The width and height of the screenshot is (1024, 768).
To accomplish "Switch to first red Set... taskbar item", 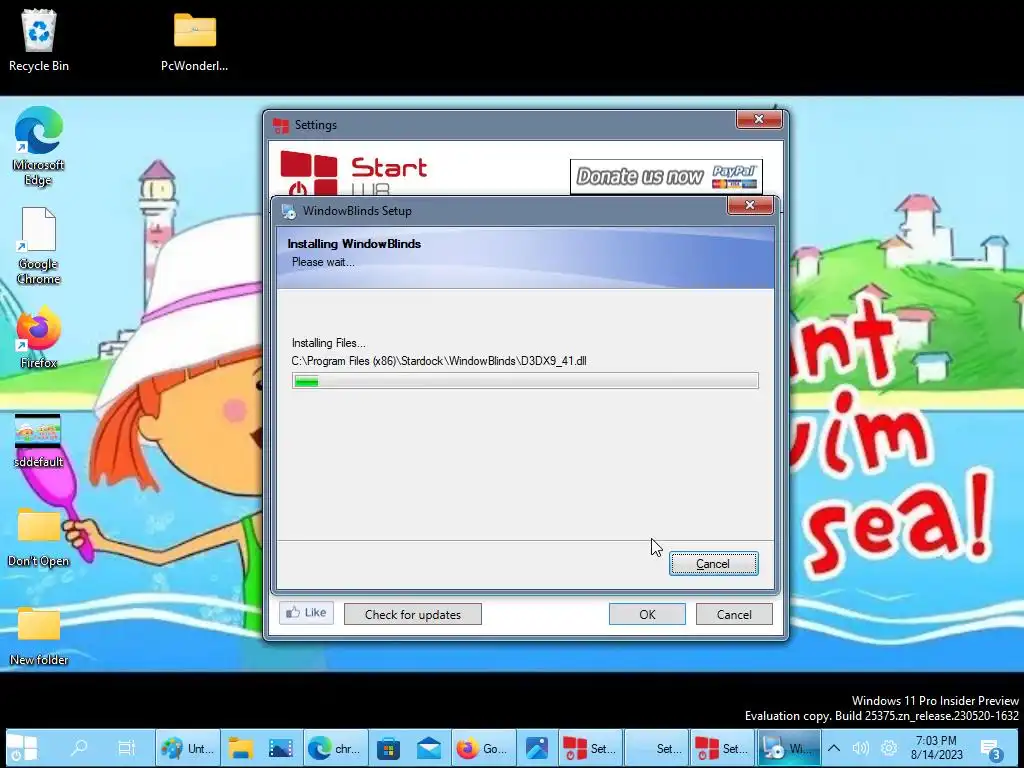I will (x=590, y=748).
